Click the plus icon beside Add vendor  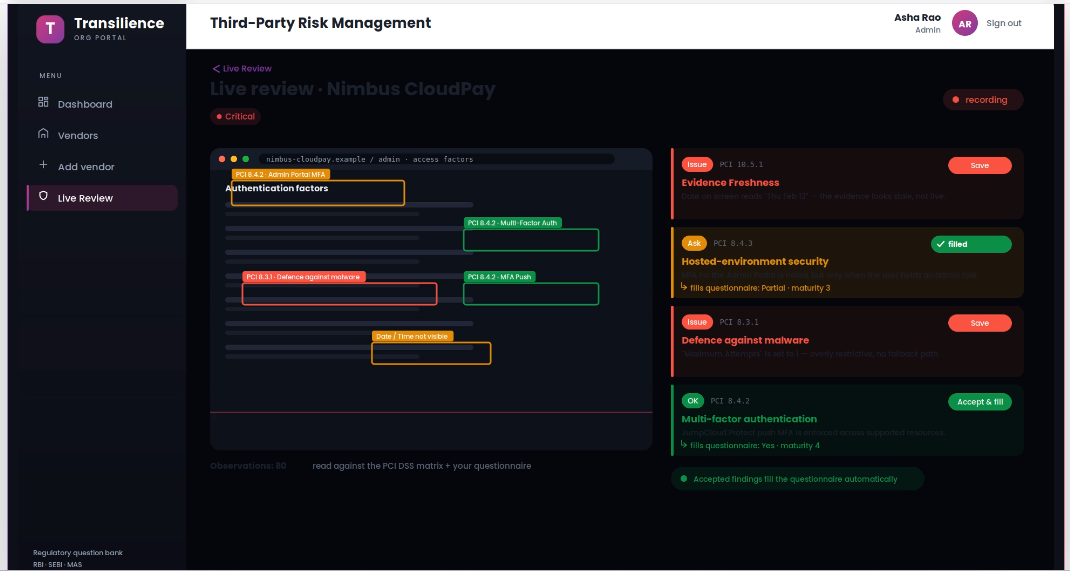[43, 165]
